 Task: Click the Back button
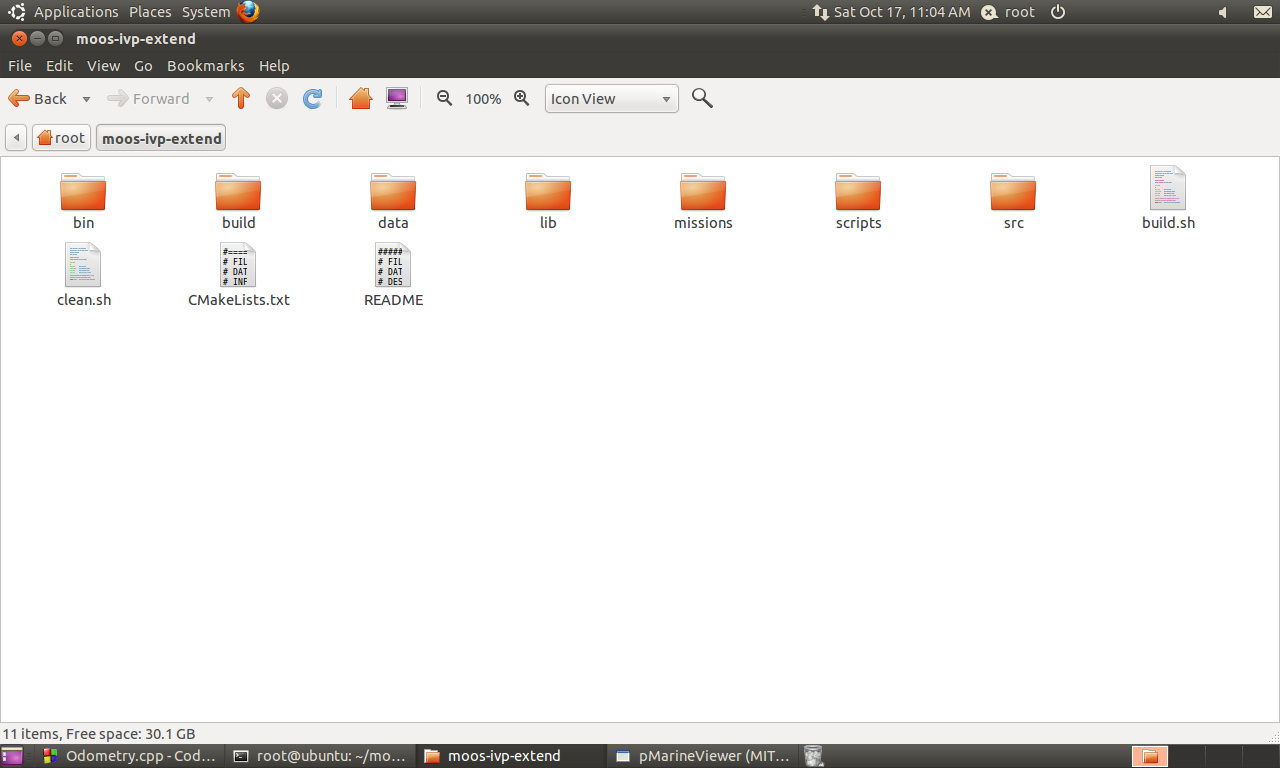point(38,99)
